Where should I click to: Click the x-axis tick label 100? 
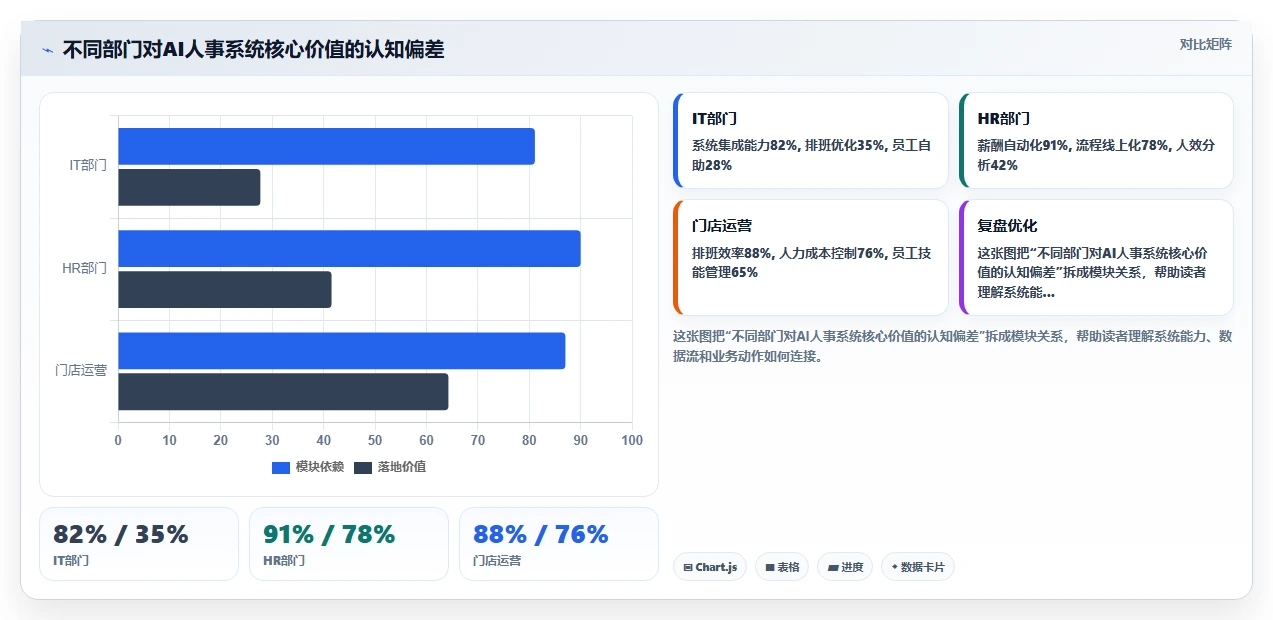tap(632, 440)
